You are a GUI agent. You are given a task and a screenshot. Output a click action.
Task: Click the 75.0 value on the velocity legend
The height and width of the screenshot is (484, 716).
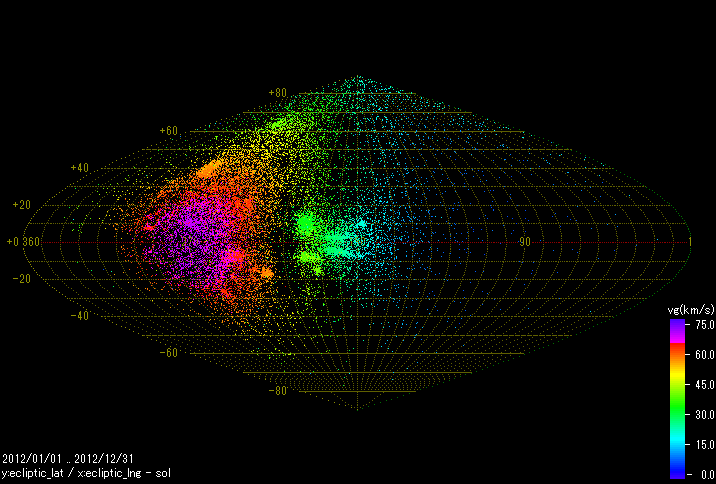(x=705, y=325)
